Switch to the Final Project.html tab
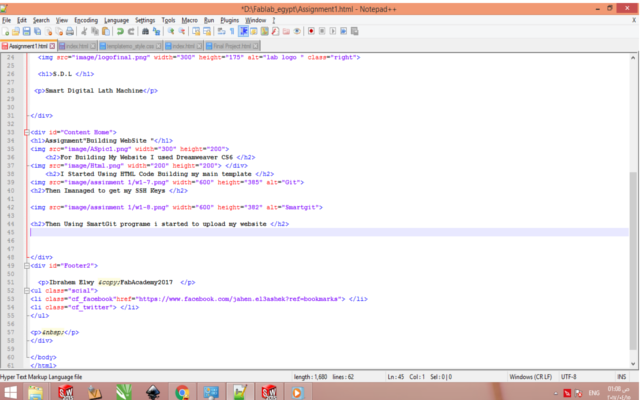The image size is (640, 400). point(232,46)
